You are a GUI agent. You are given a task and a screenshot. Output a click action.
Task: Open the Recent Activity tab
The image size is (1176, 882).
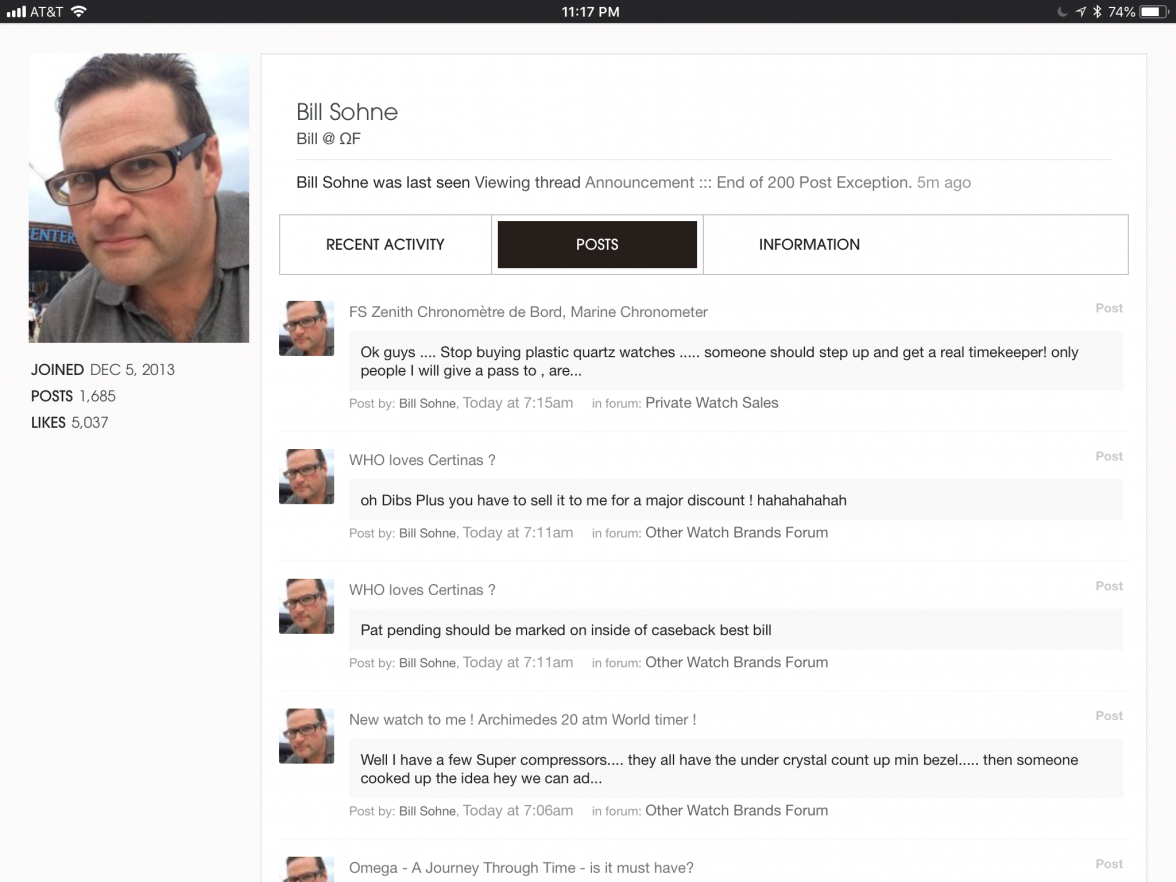coord(385,244)
